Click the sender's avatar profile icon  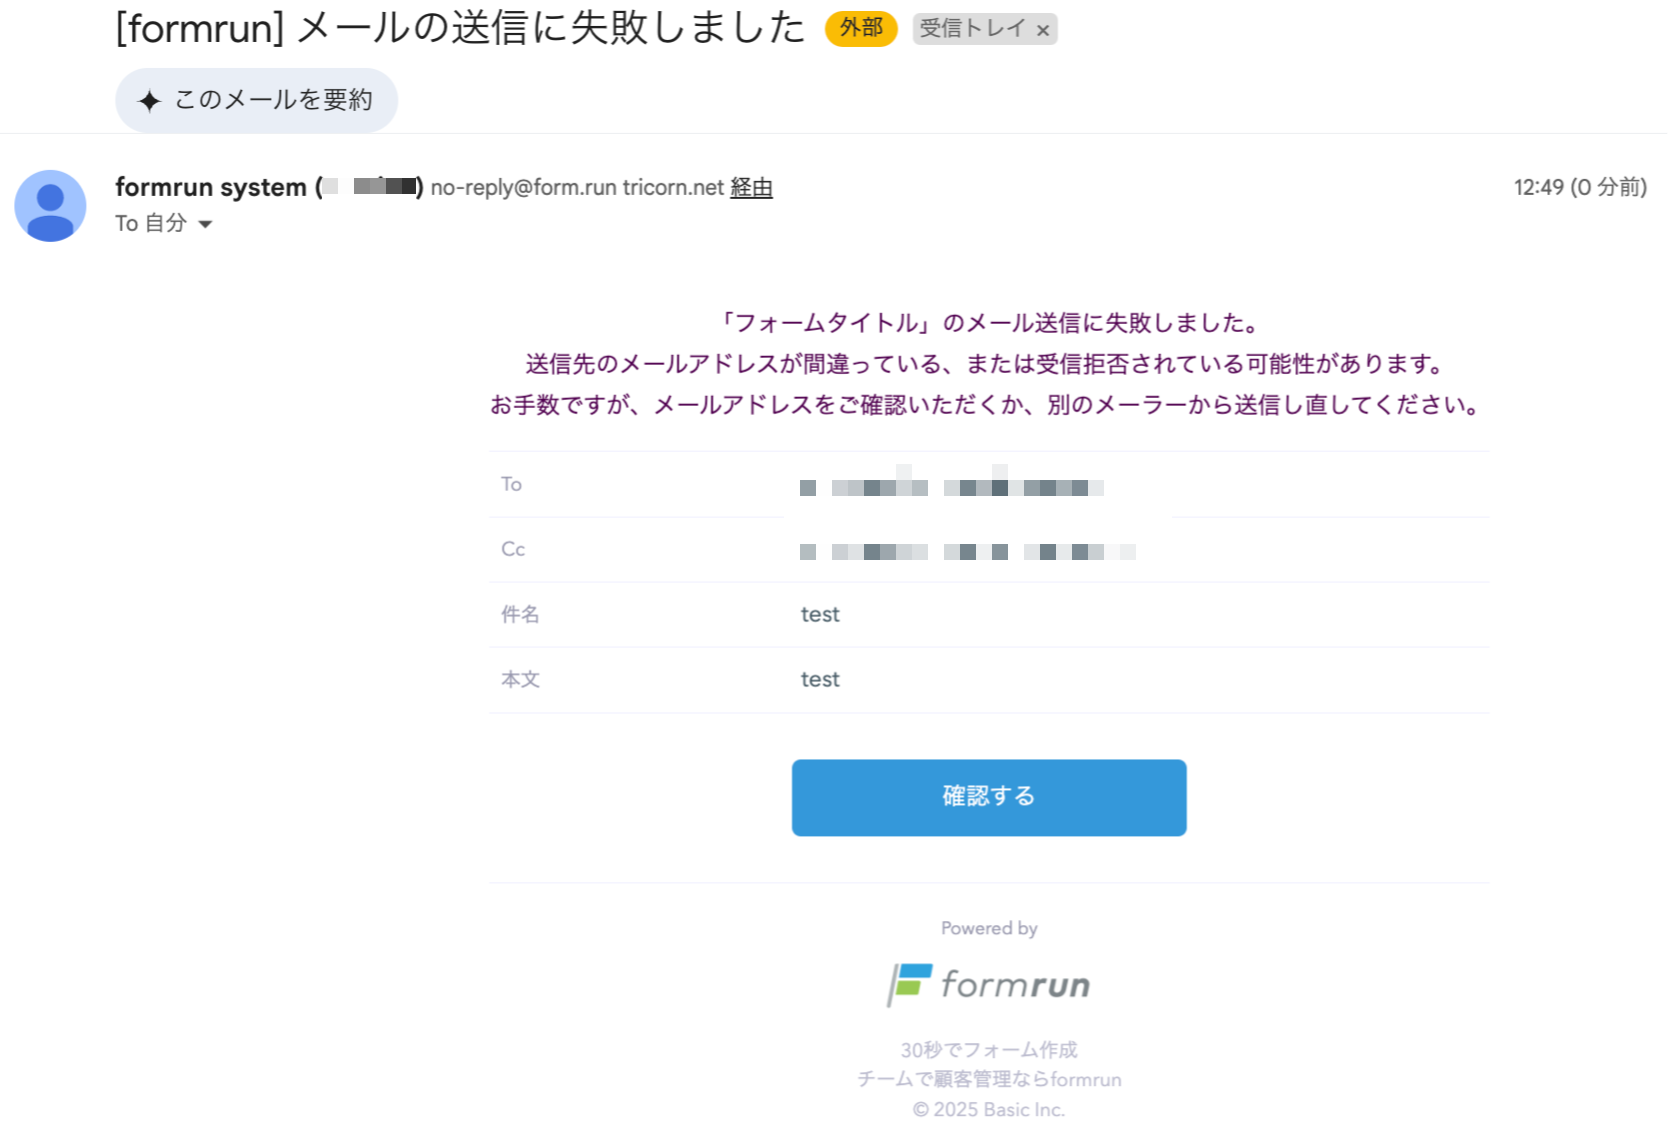[x=50, y=206]
